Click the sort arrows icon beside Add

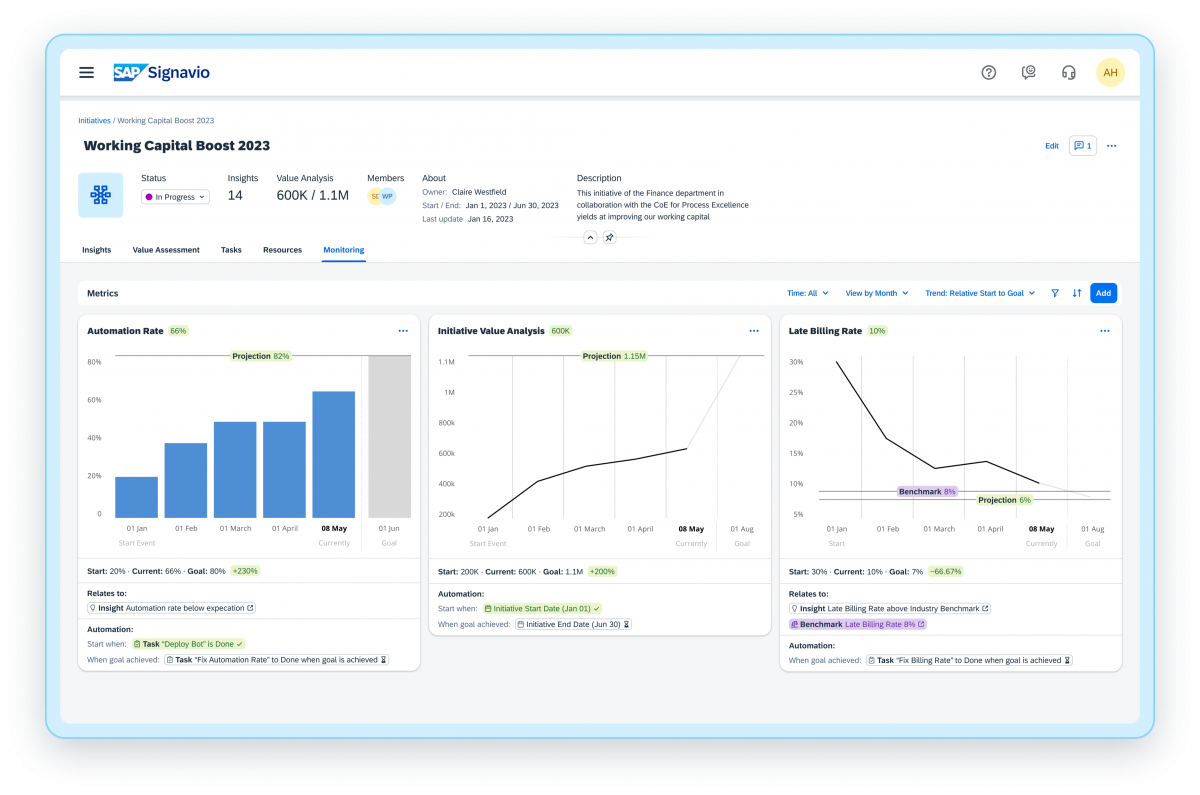click(x=1076, y=293)
